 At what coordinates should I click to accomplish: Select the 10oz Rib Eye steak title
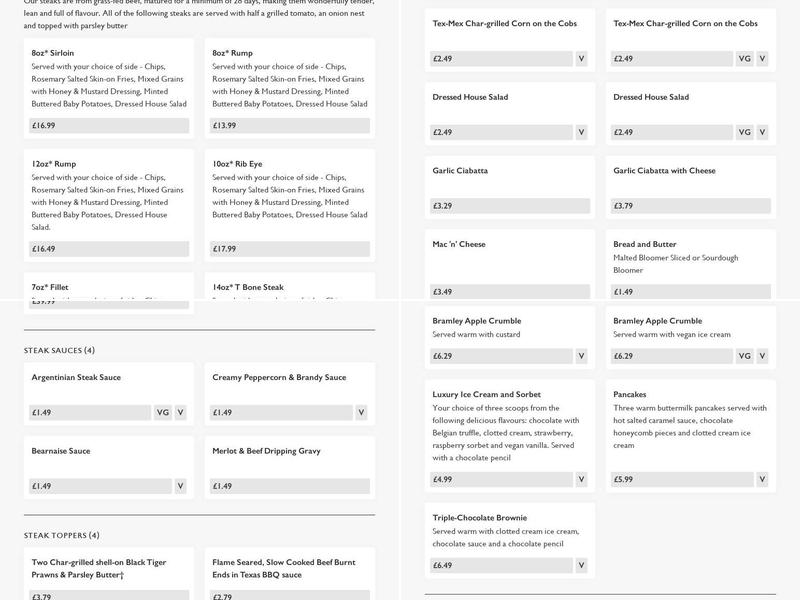click(x=237, y=163)
